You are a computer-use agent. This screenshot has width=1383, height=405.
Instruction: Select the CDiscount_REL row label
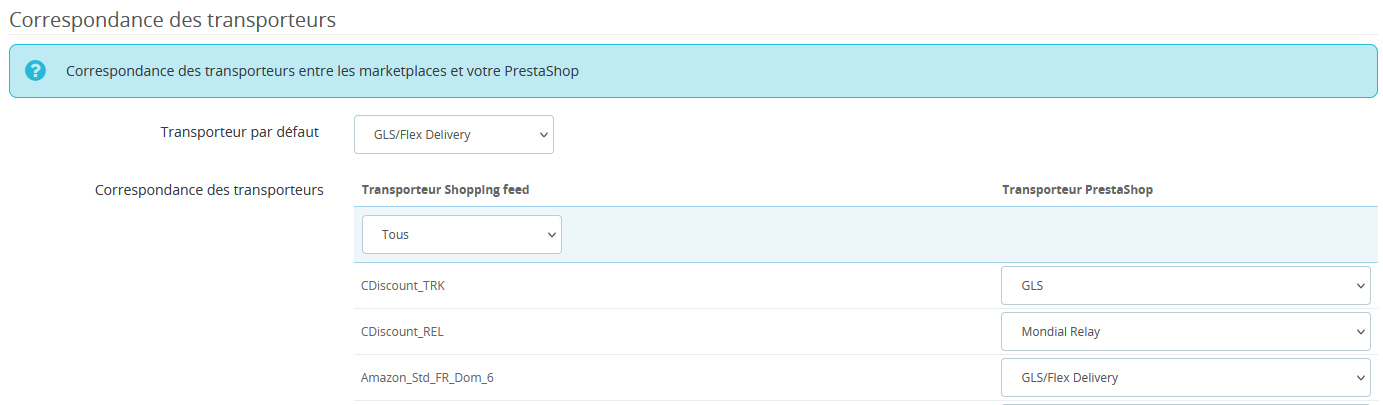point(402,332)
